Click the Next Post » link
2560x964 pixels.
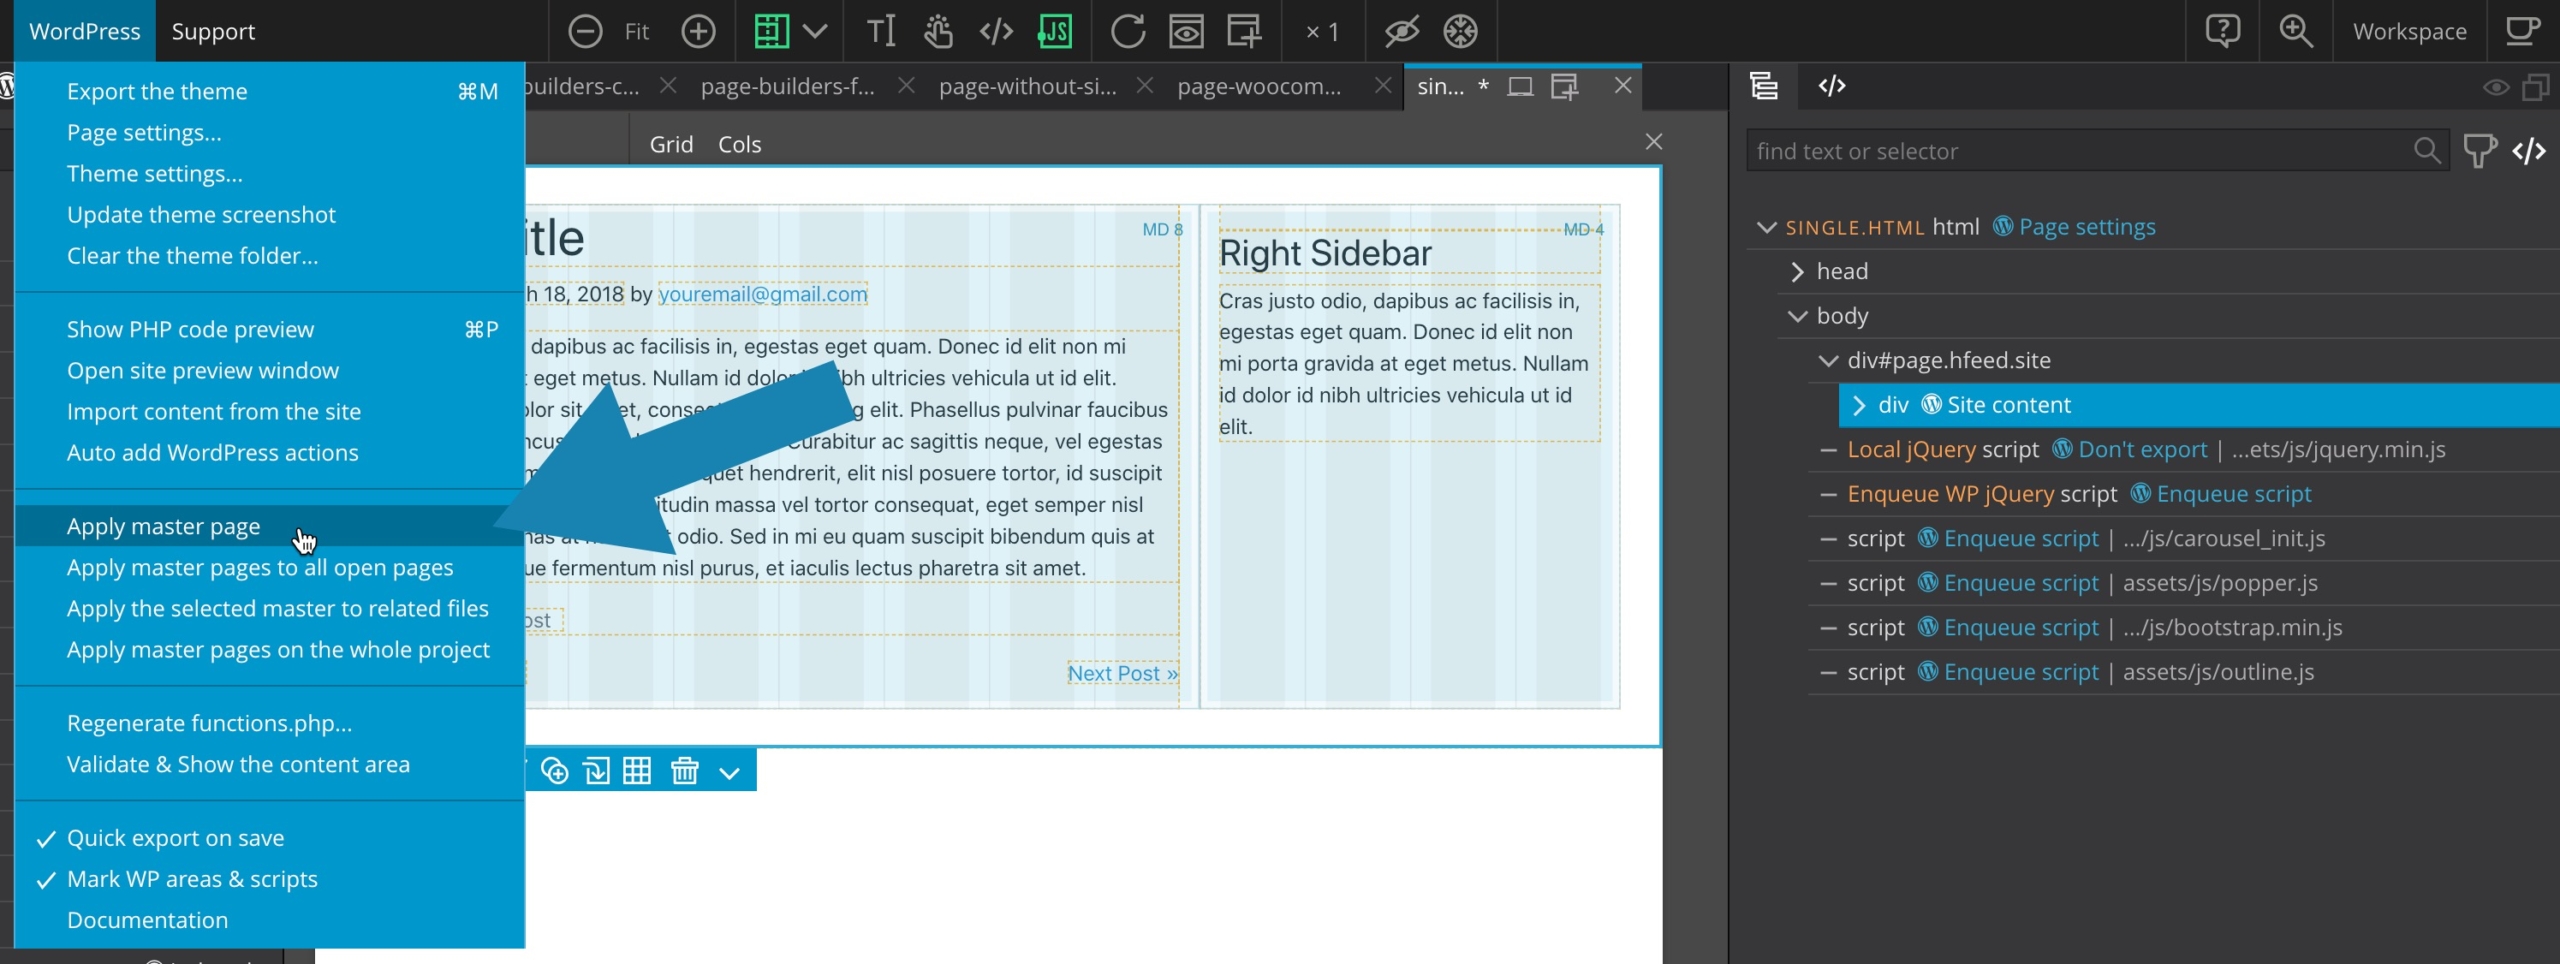click(1122, 673)
